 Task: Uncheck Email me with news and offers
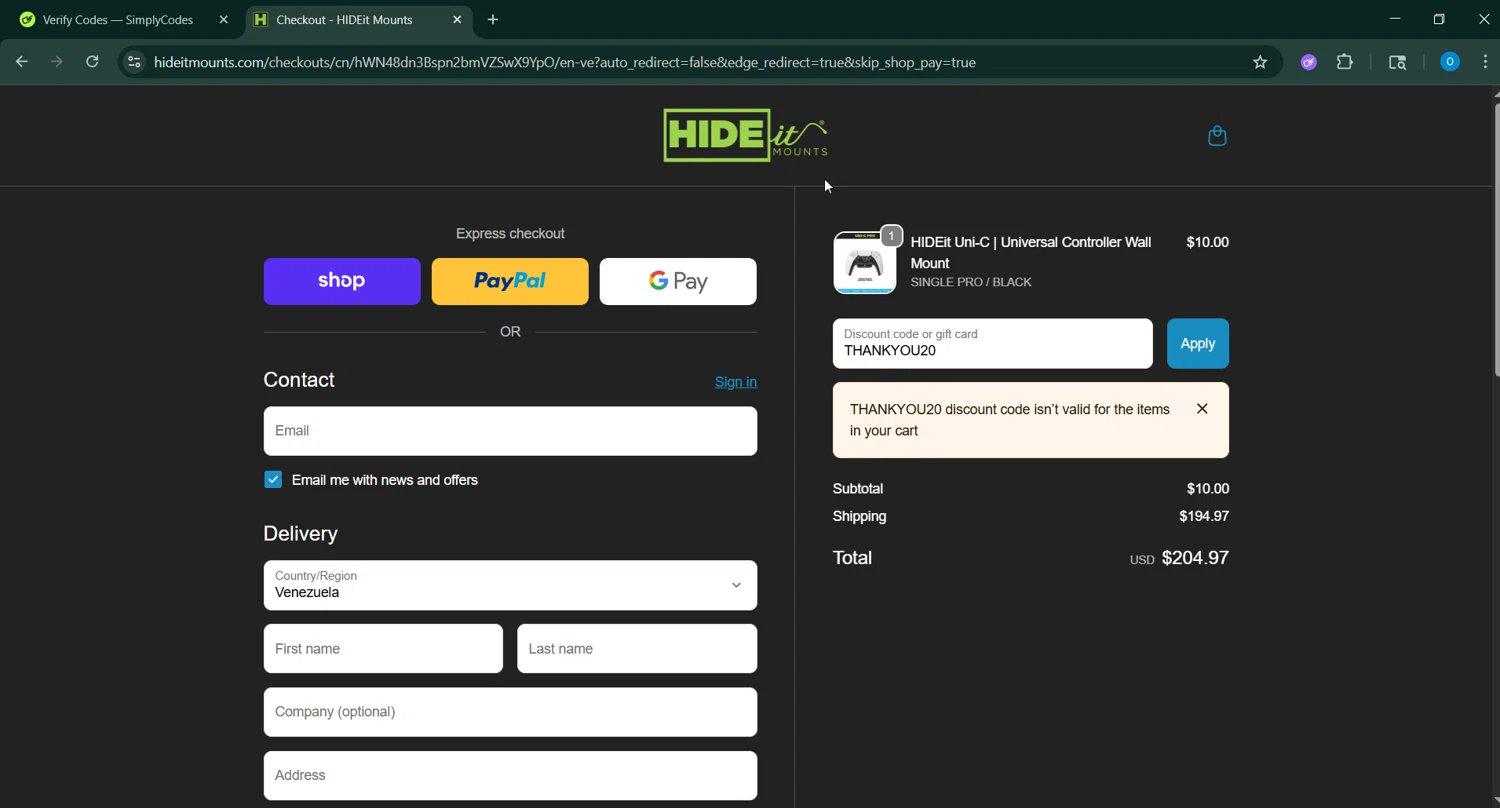pyautogui.click(x=273, y=480)
